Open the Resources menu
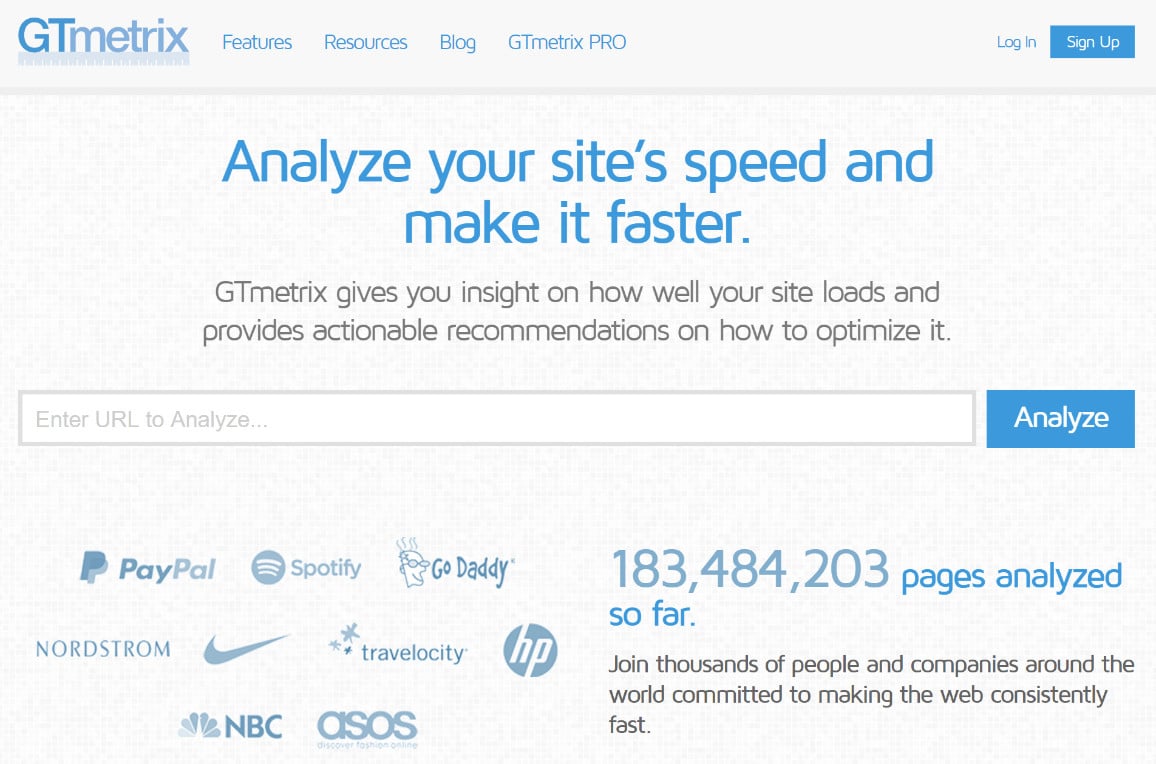This screenshot has width=1156, height=764. pyautogui.click(x=365, y=42)
